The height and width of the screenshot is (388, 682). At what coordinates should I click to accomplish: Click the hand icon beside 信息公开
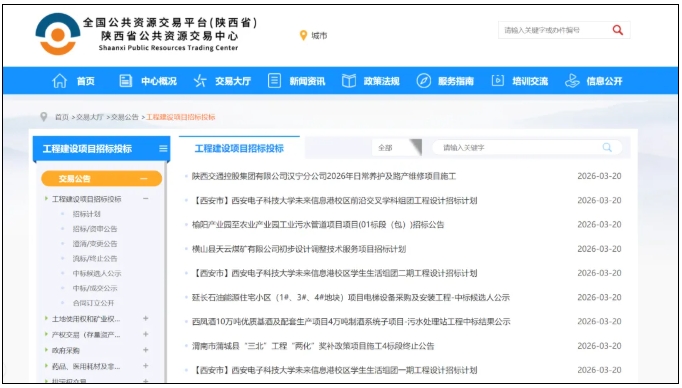coord(572,81)
